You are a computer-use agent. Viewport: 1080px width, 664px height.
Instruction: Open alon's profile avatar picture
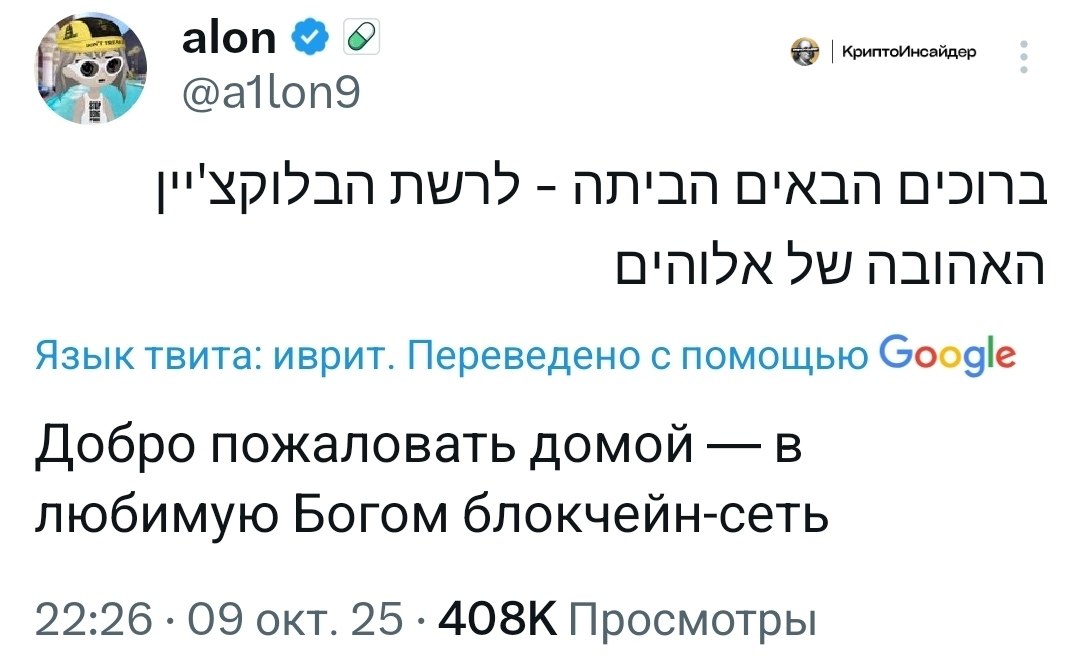pyautogui.click(x=94, y=71)
